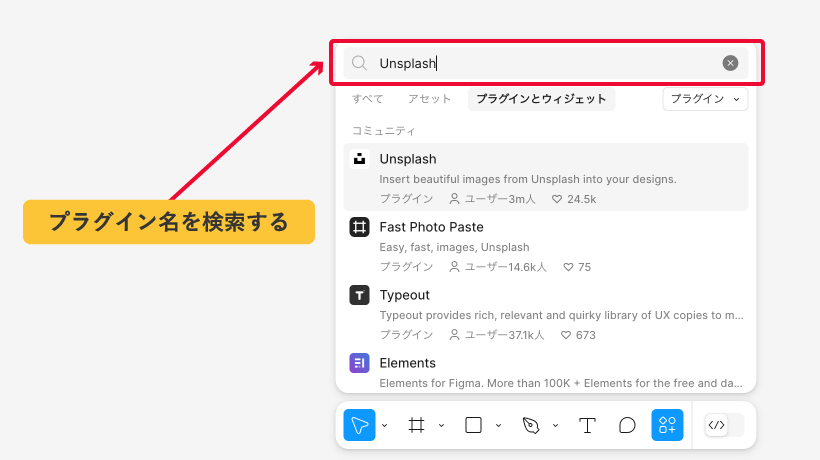
Task: Select the Text tool
Action: click(x=587, y=425)
